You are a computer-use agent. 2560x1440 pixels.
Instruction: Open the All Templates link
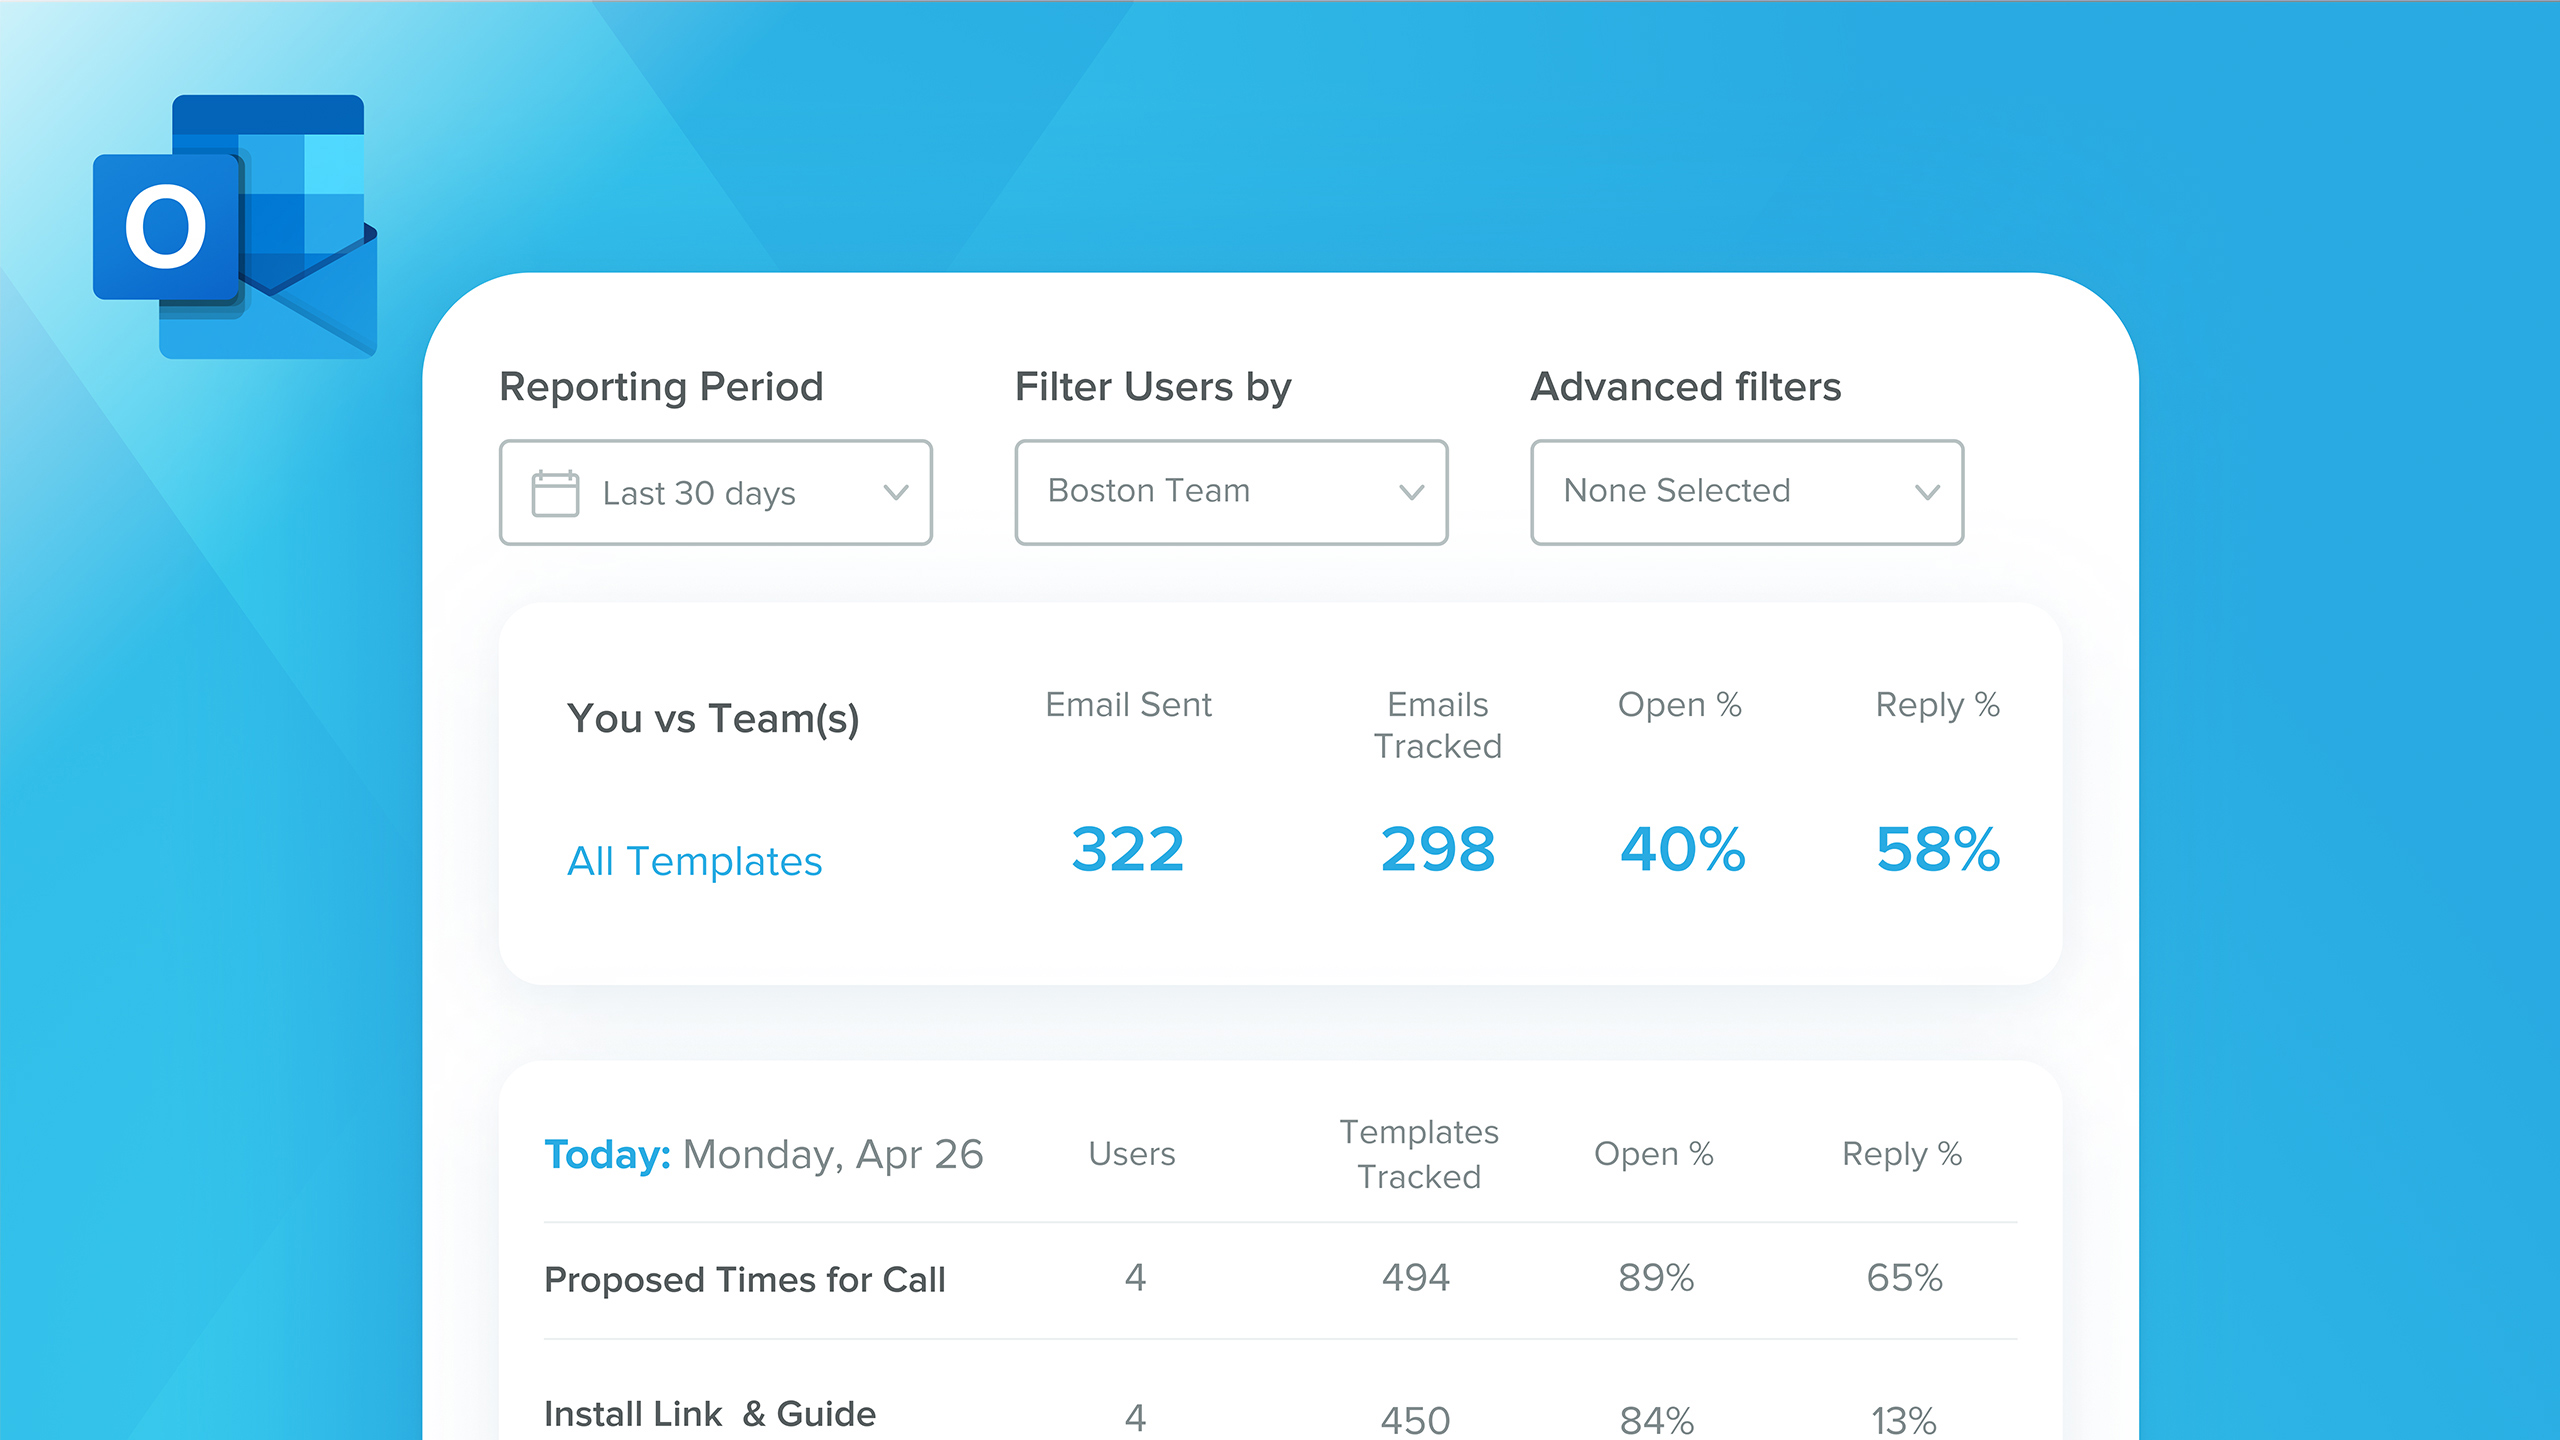coord(694,861)
